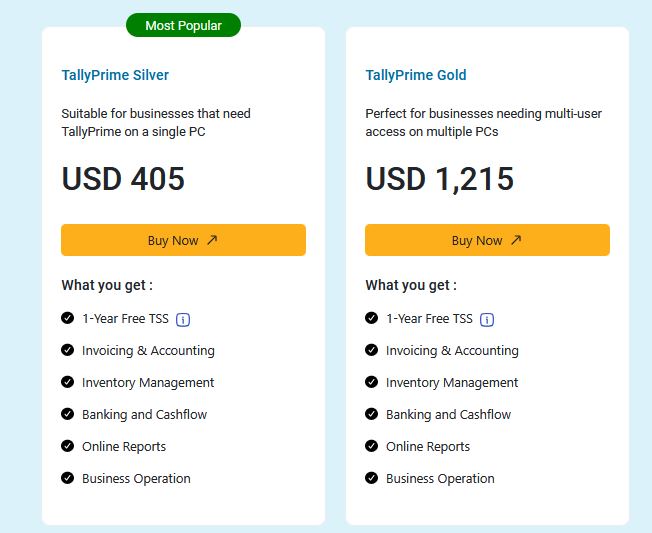Image resolution: width=652 pixels, height=533 pixels.
Task: Select Silver's Inventory Management feature text
Action: click(x=148, y=382)
